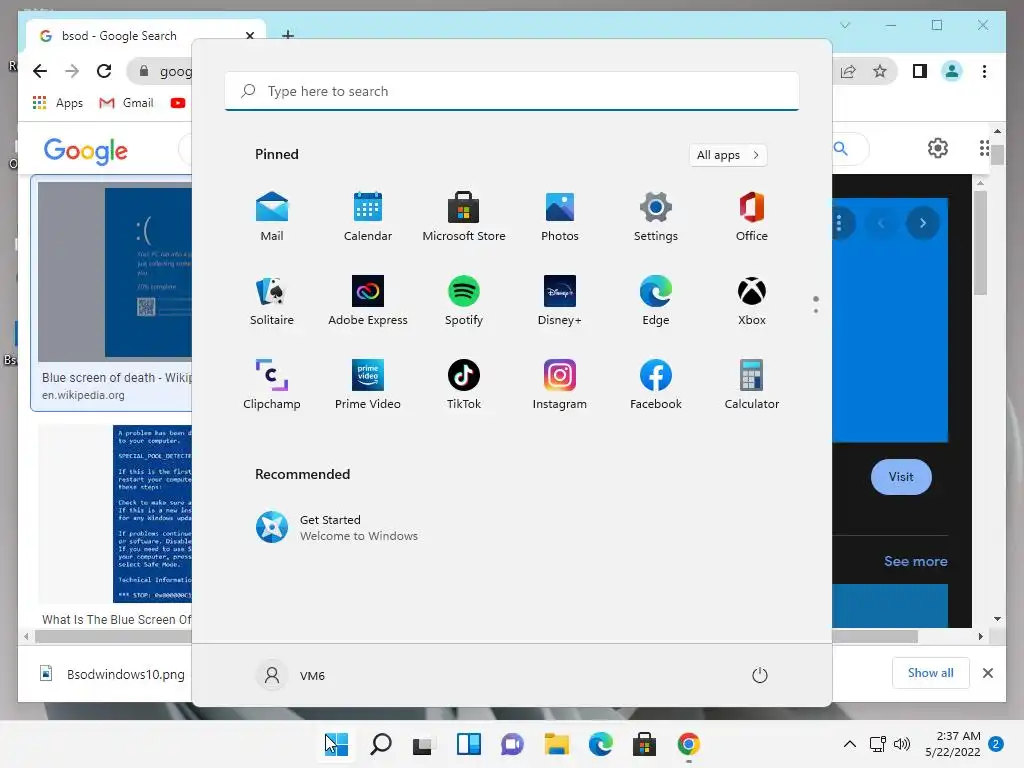Toggle Chrome side panel

pyautogui.click(x=920, y=71)
